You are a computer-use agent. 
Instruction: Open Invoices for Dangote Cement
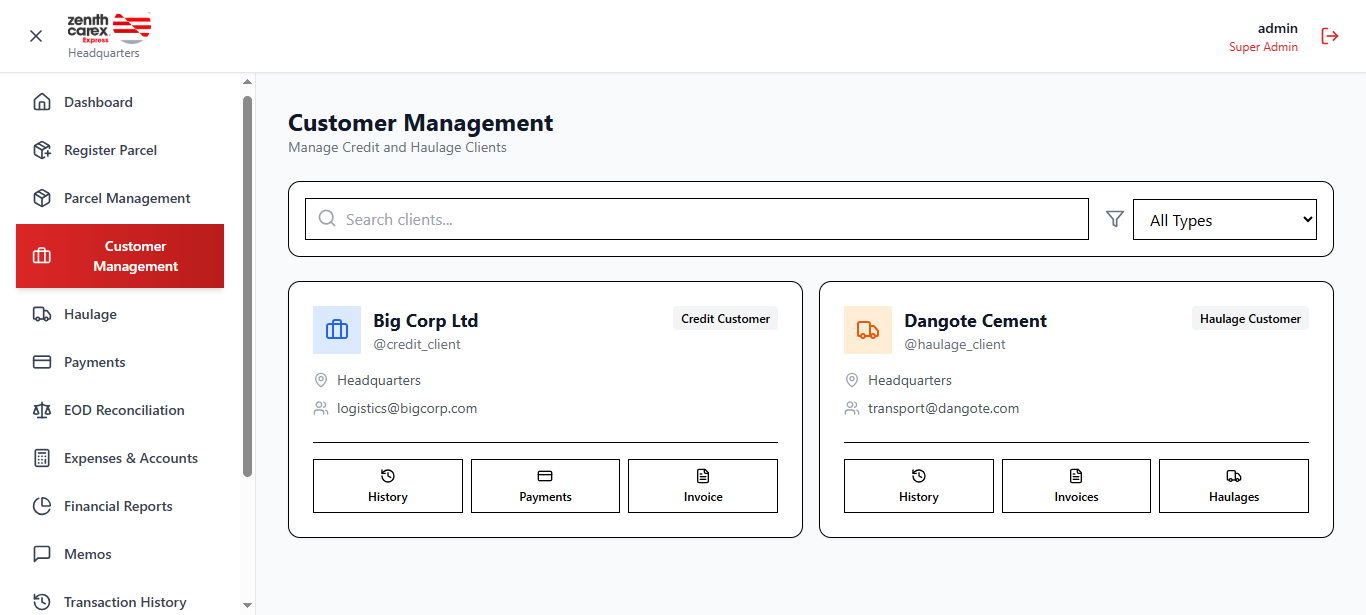tap(1076, 486)
